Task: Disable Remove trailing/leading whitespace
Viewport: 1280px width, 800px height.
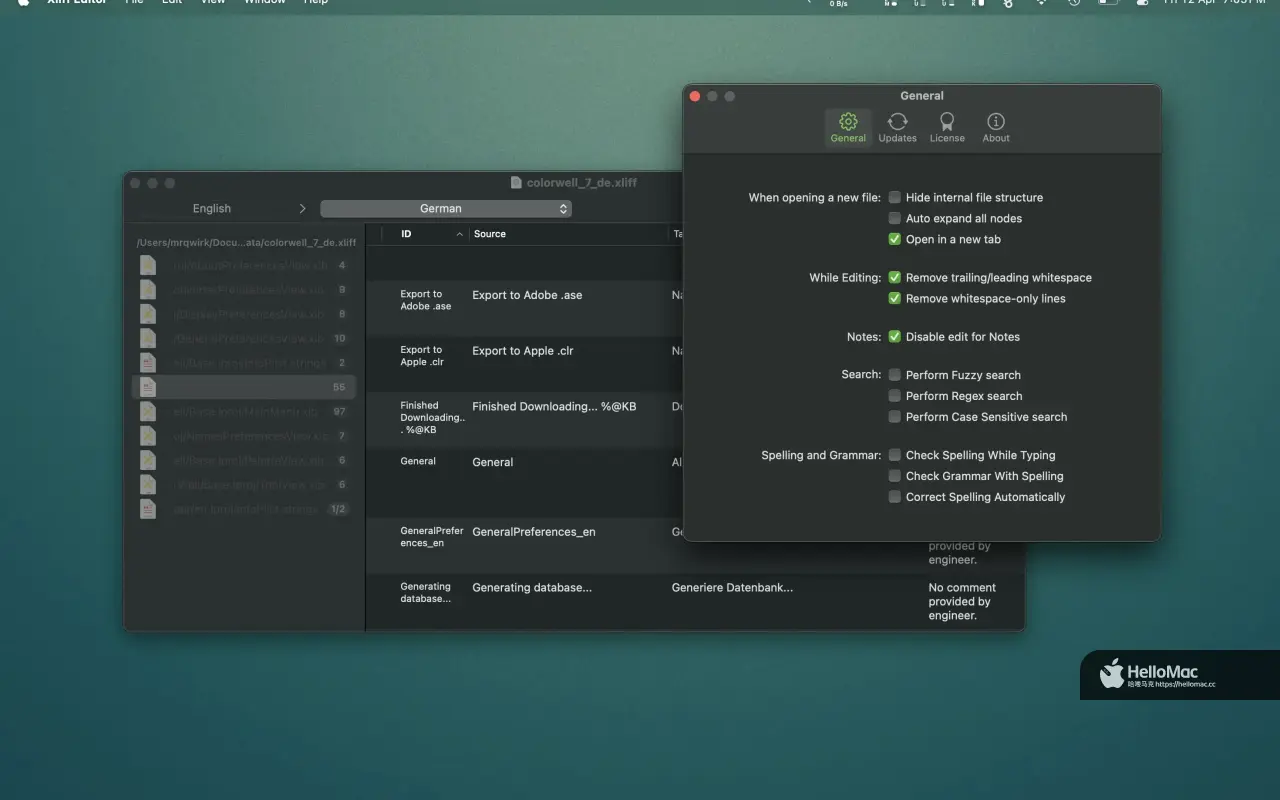Action: [x=895, y=278]
